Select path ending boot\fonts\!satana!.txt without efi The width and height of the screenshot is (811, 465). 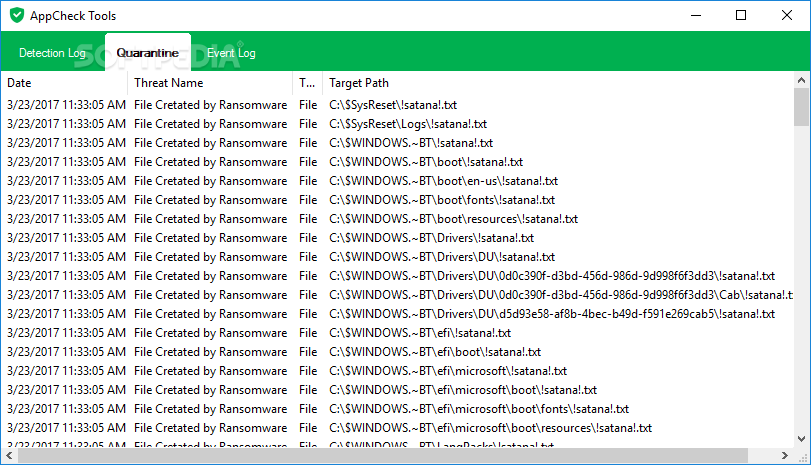(442, 200)
